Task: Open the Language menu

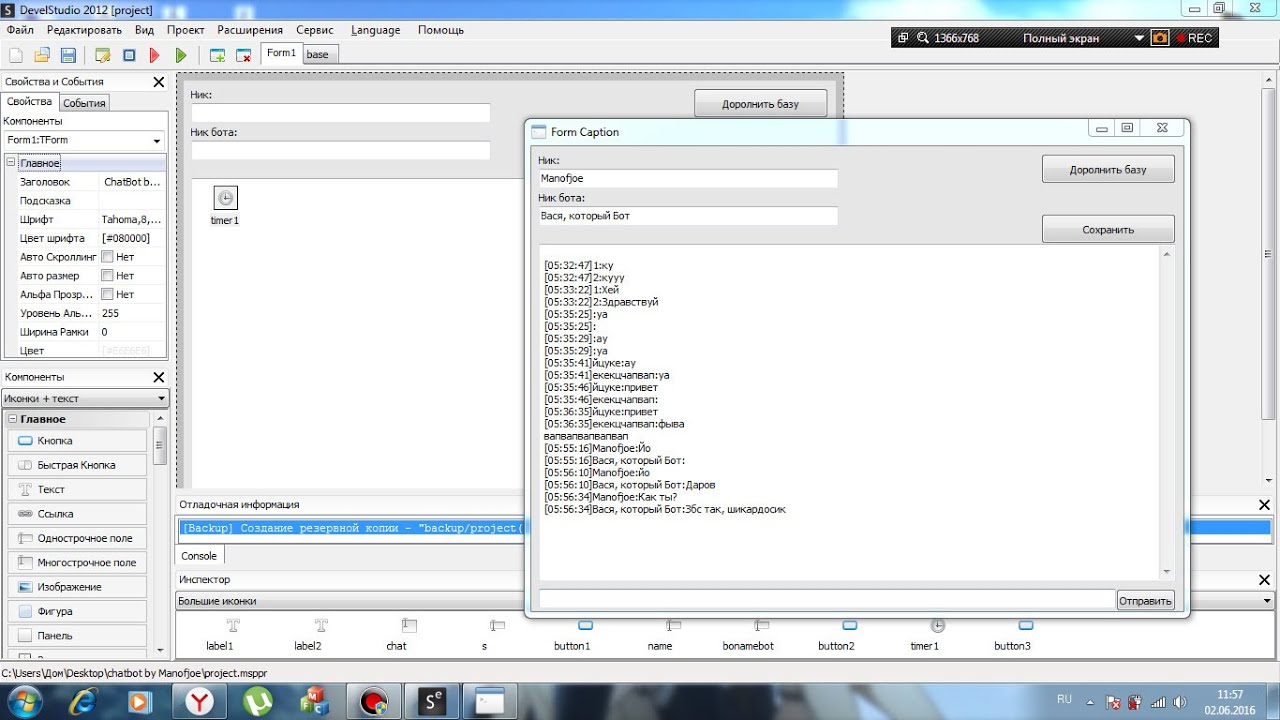Action: click(376, 30)
